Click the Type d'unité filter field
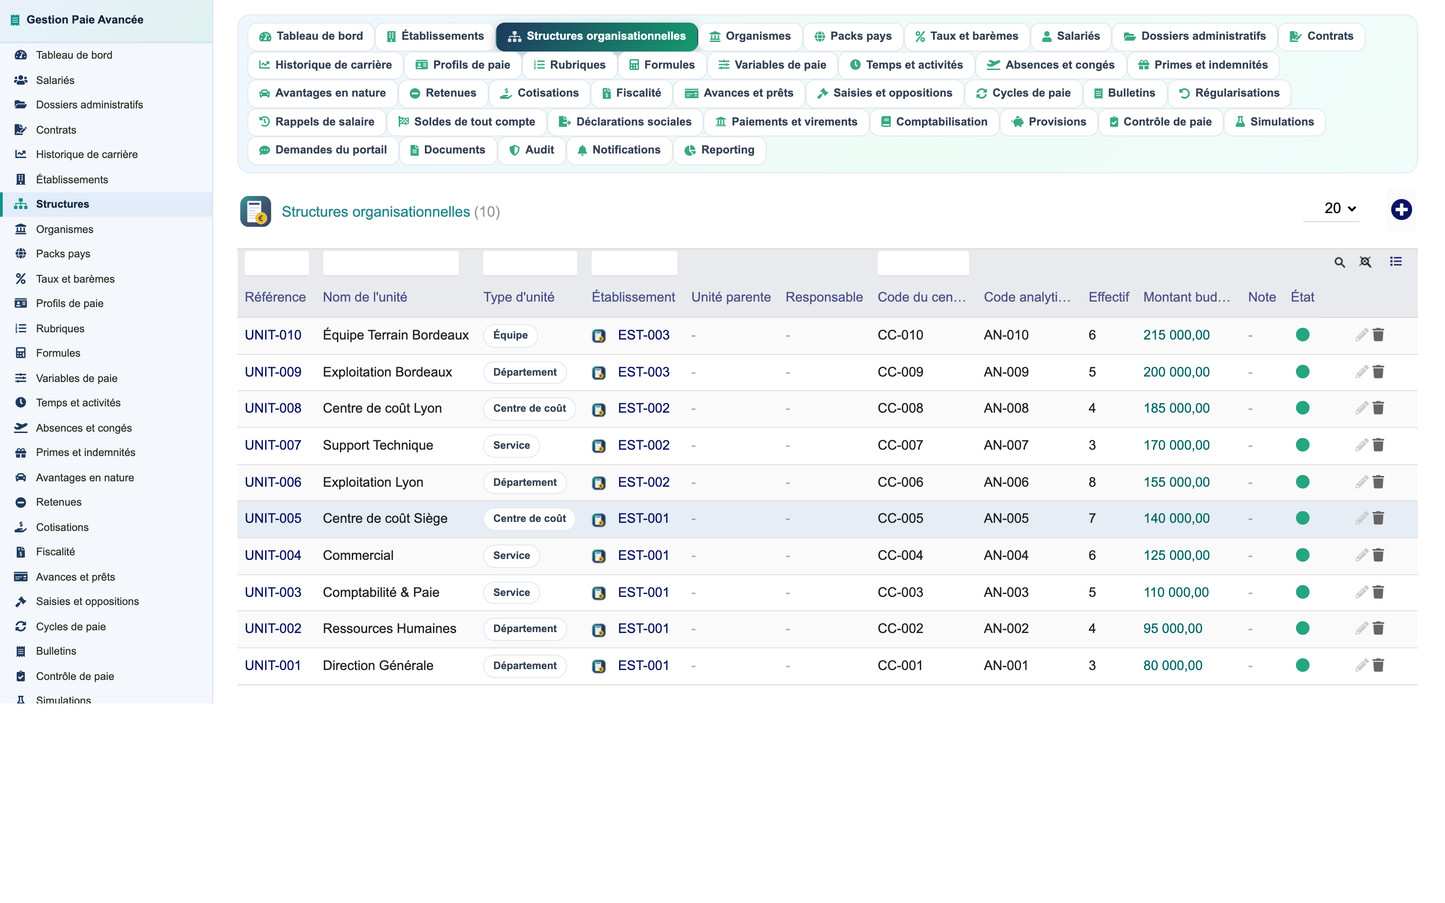This screenshot has width=1445, height=903. (530, 263)
